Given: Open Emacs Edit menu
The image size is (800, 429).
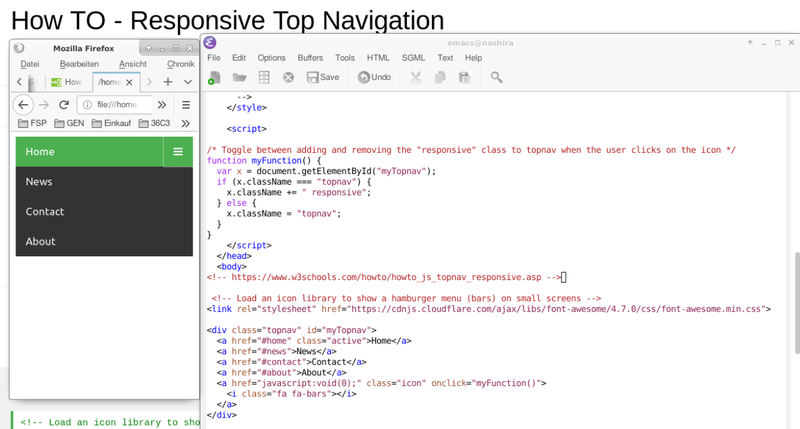Looking at the screenshot, I should click(x=239, y=58).
